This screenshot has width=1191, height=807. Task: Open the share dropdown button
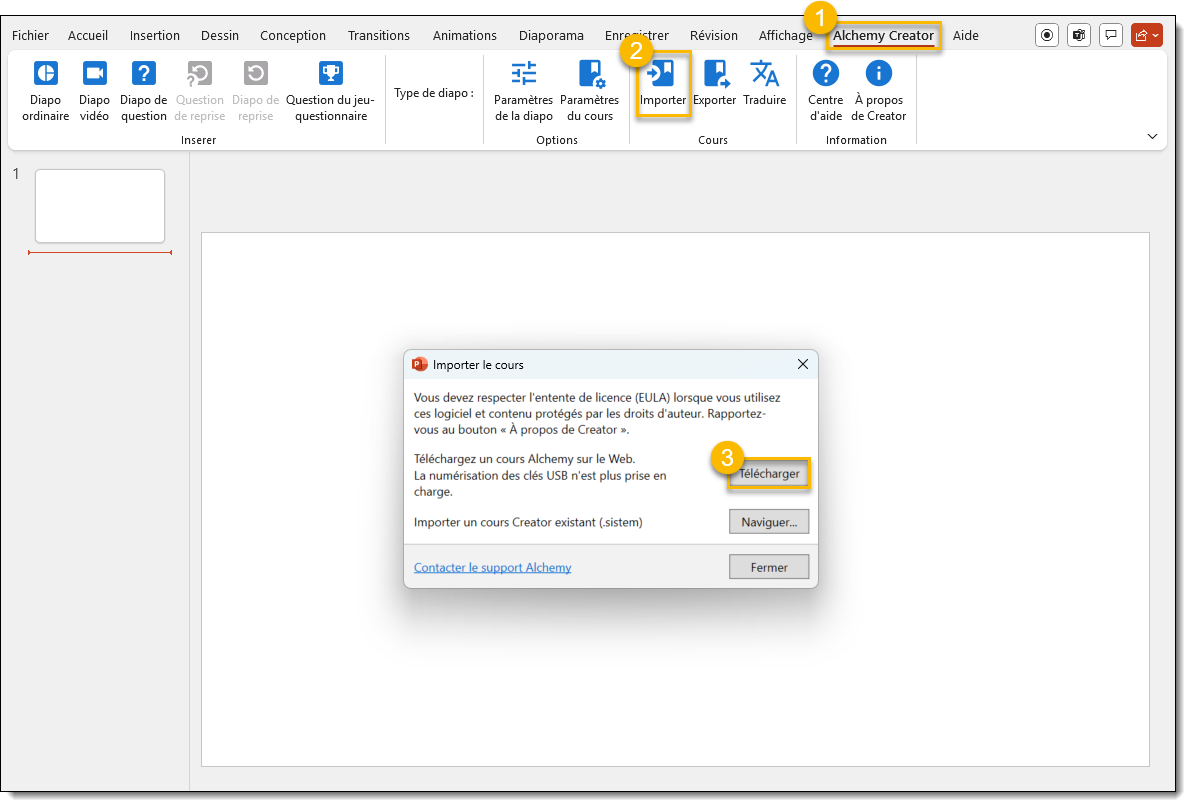1146,35
